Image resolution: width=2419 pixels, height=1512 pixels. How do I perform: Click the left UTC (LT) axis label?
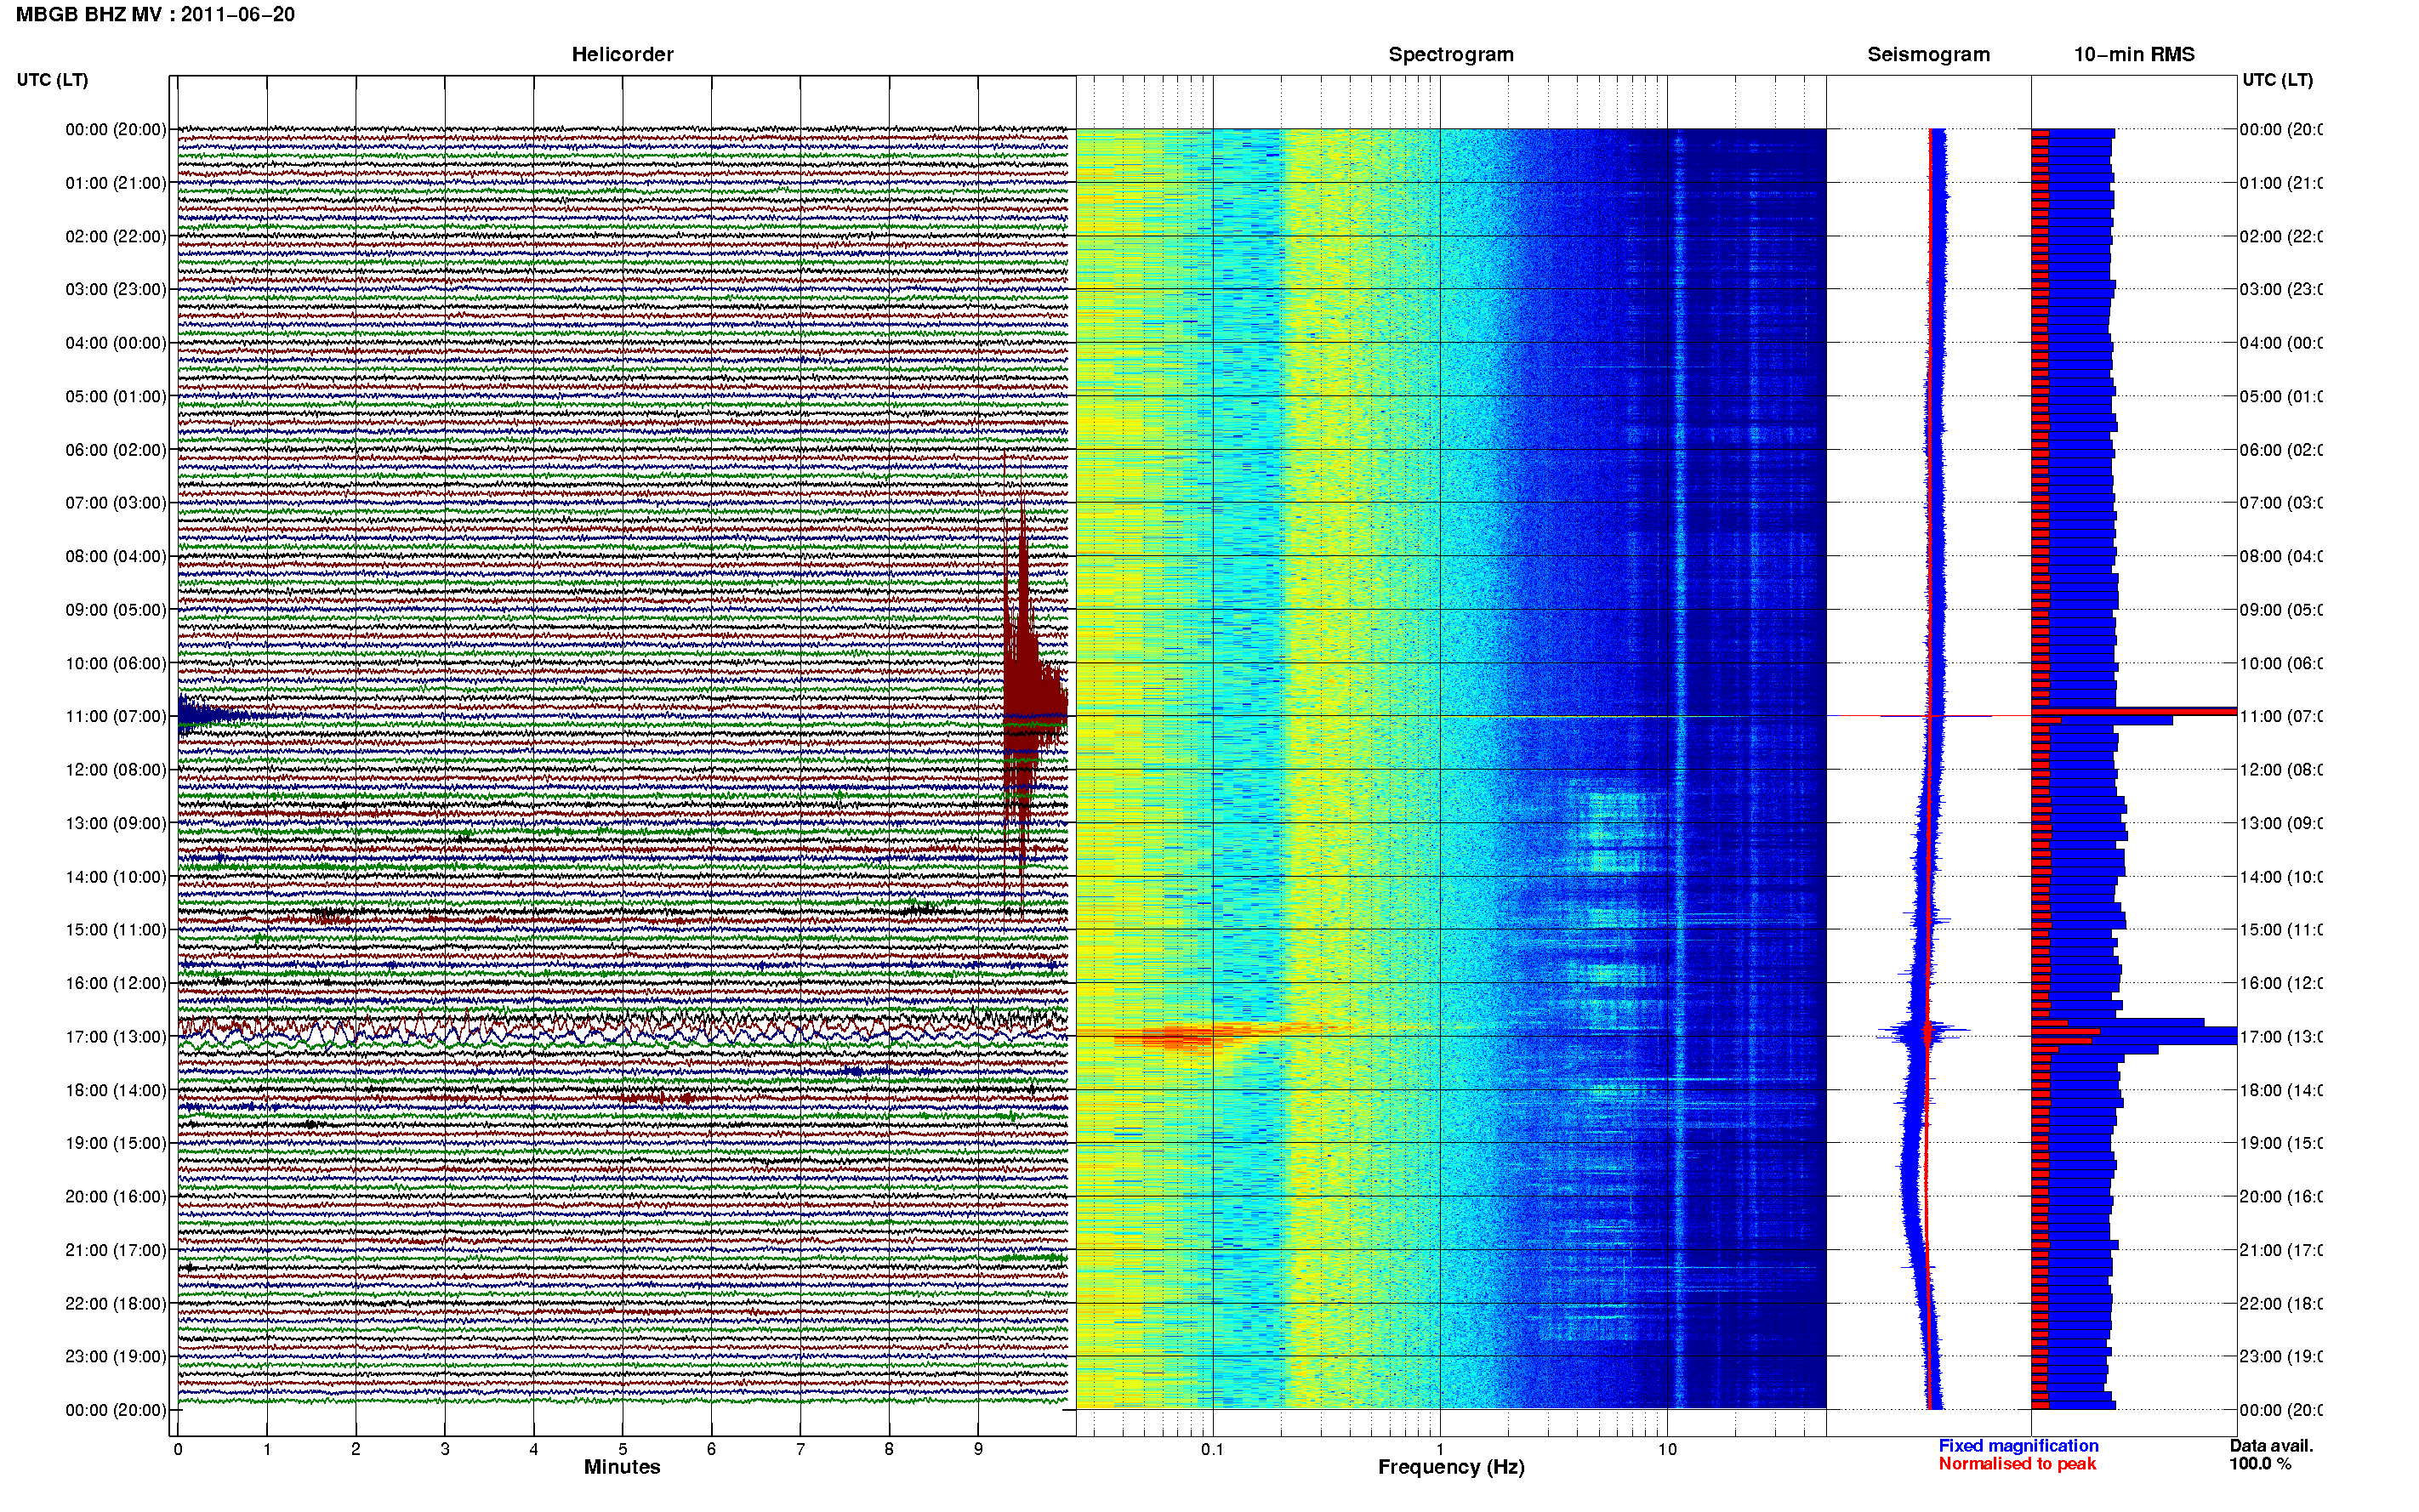(x=52, y=80)
